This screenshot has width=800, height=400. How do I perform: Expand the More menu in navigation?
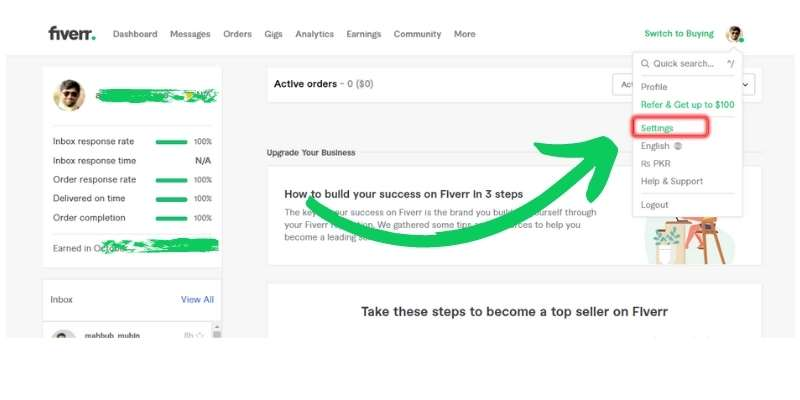point(464,34)
